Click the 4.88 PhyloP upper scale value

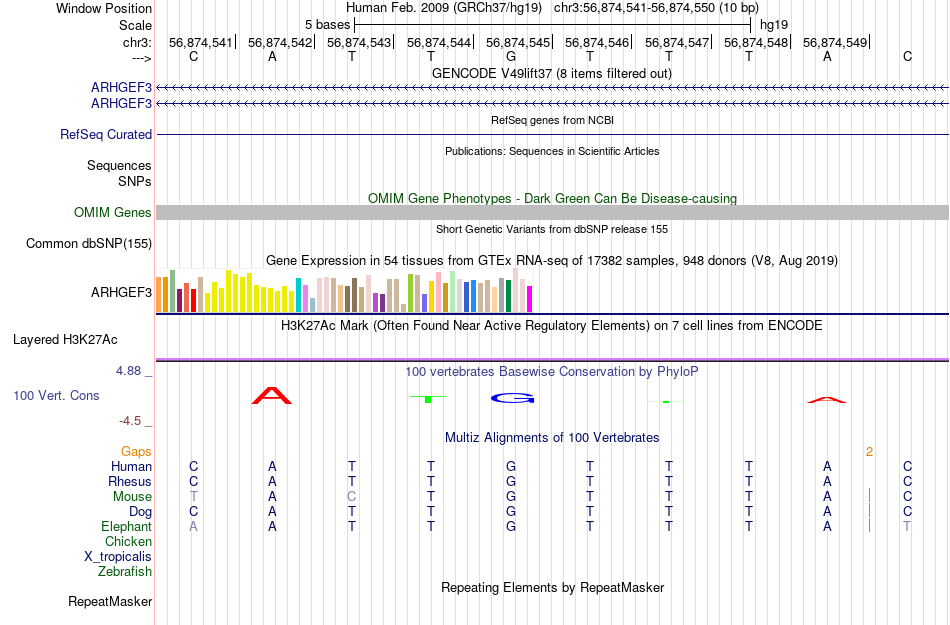click(x=128, y=371)
